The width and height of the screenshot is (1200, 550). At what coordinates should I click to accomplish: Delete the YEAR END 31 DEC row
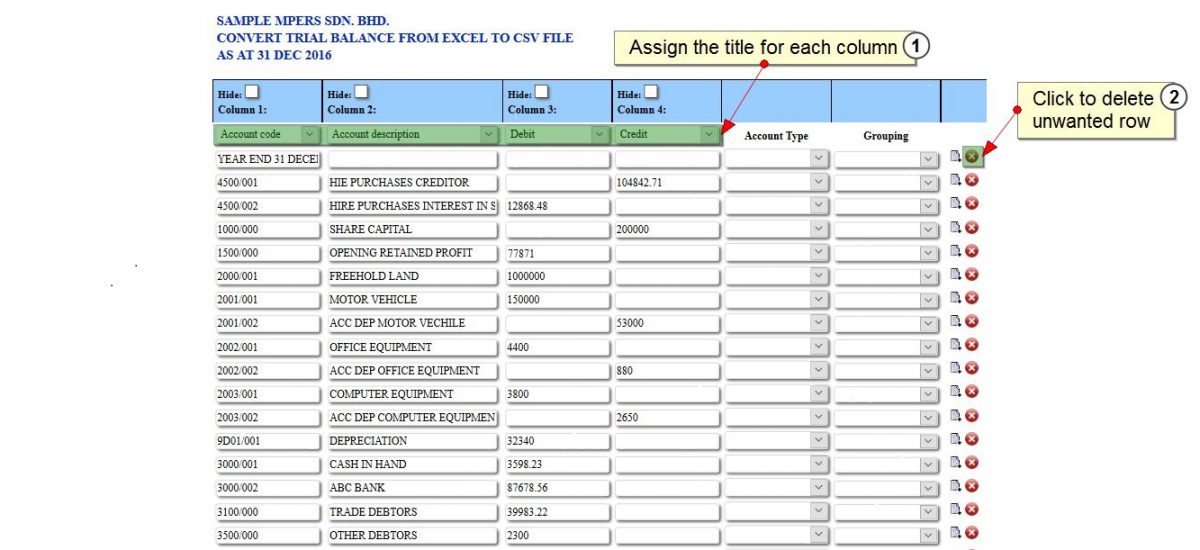(971, 157)
